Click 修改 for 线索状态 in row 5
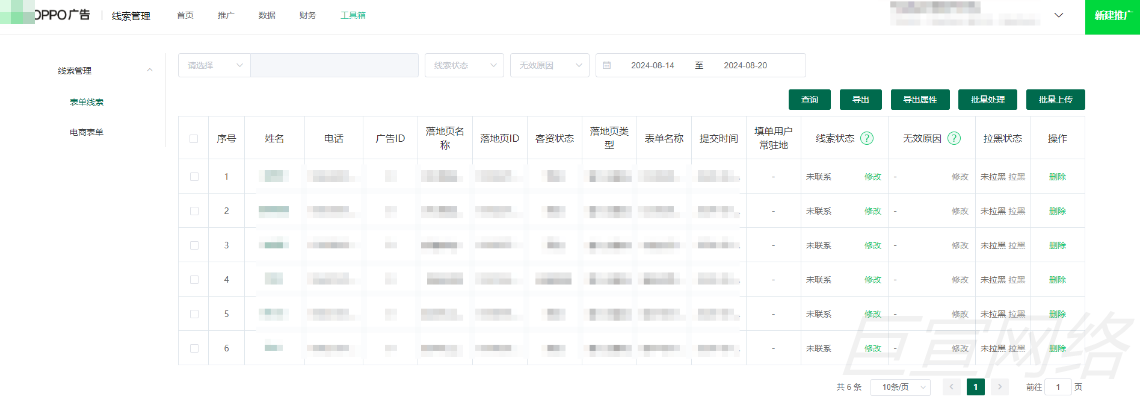Image resolution: width=1143 pixels, height=399 pixels. coord(873,314)
